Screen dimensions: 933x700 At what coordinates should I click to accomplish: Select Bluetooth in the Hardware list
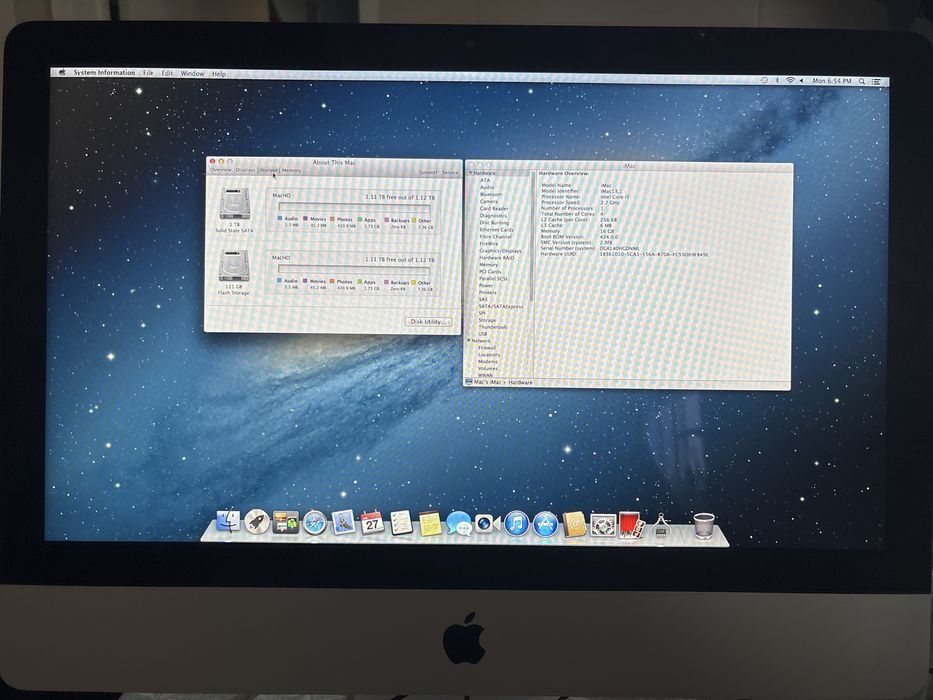[491, 194]
